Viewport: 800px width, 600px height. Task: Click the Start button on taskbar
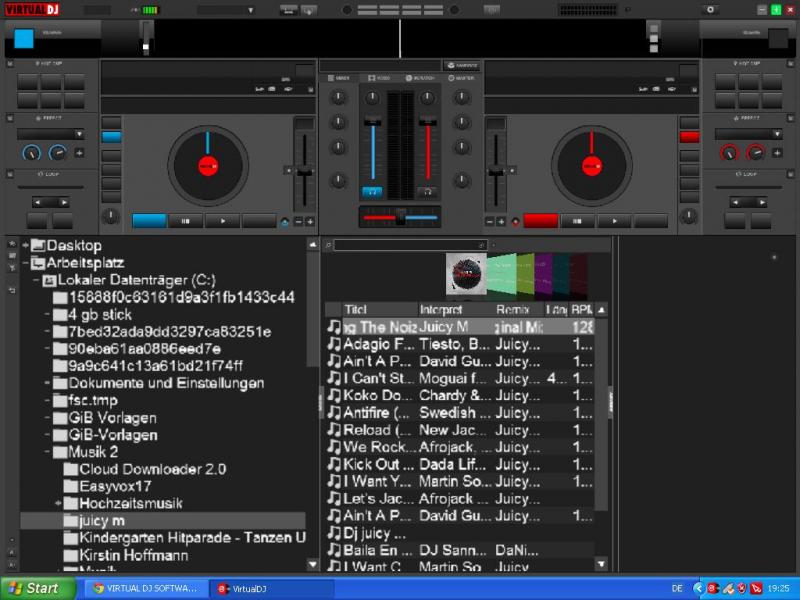click(x=32, y=588)
